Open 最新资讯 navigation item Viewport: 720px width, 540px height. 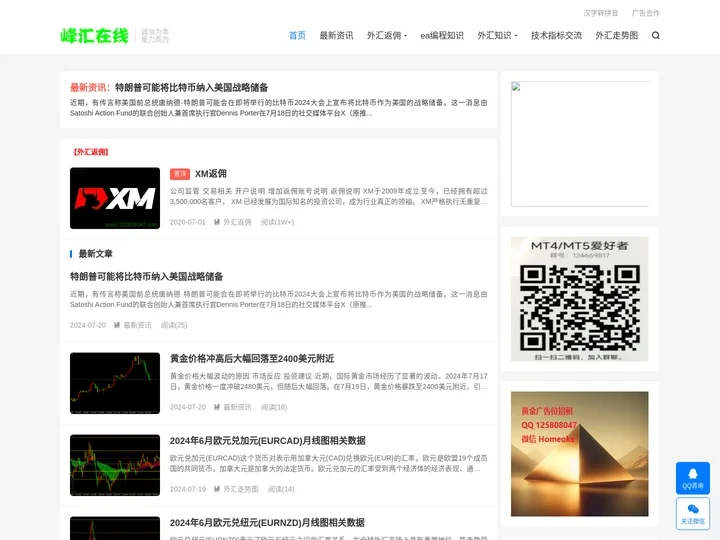click(336, 35)
